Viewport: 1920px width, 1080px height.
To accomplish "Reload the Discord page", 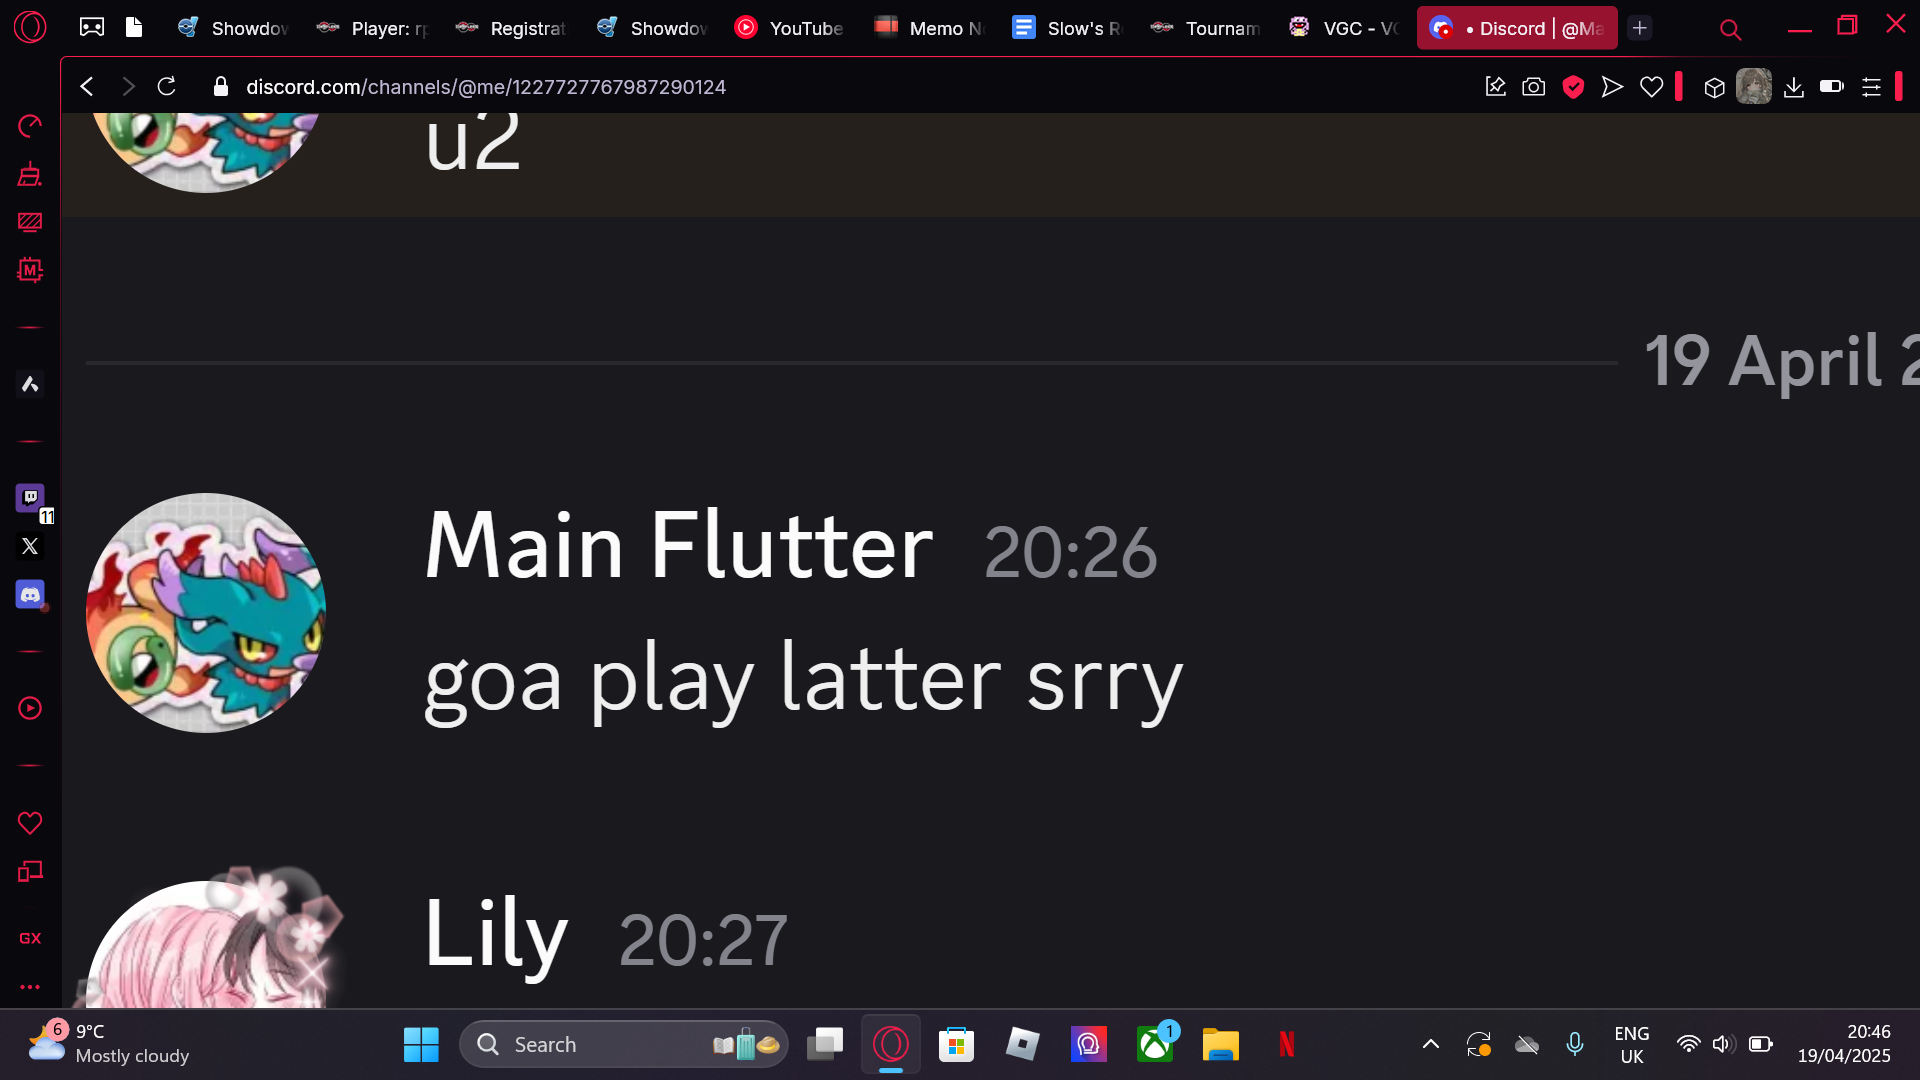I will coord(167,87).
